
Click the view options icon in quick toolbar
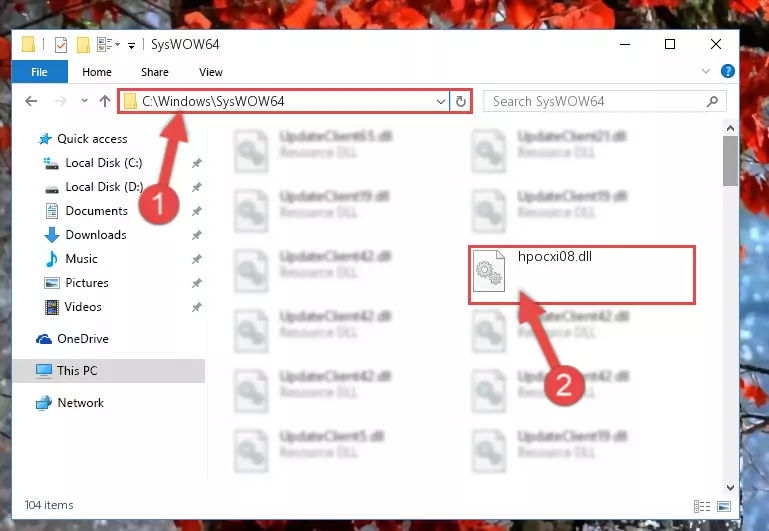coord(105,45)
